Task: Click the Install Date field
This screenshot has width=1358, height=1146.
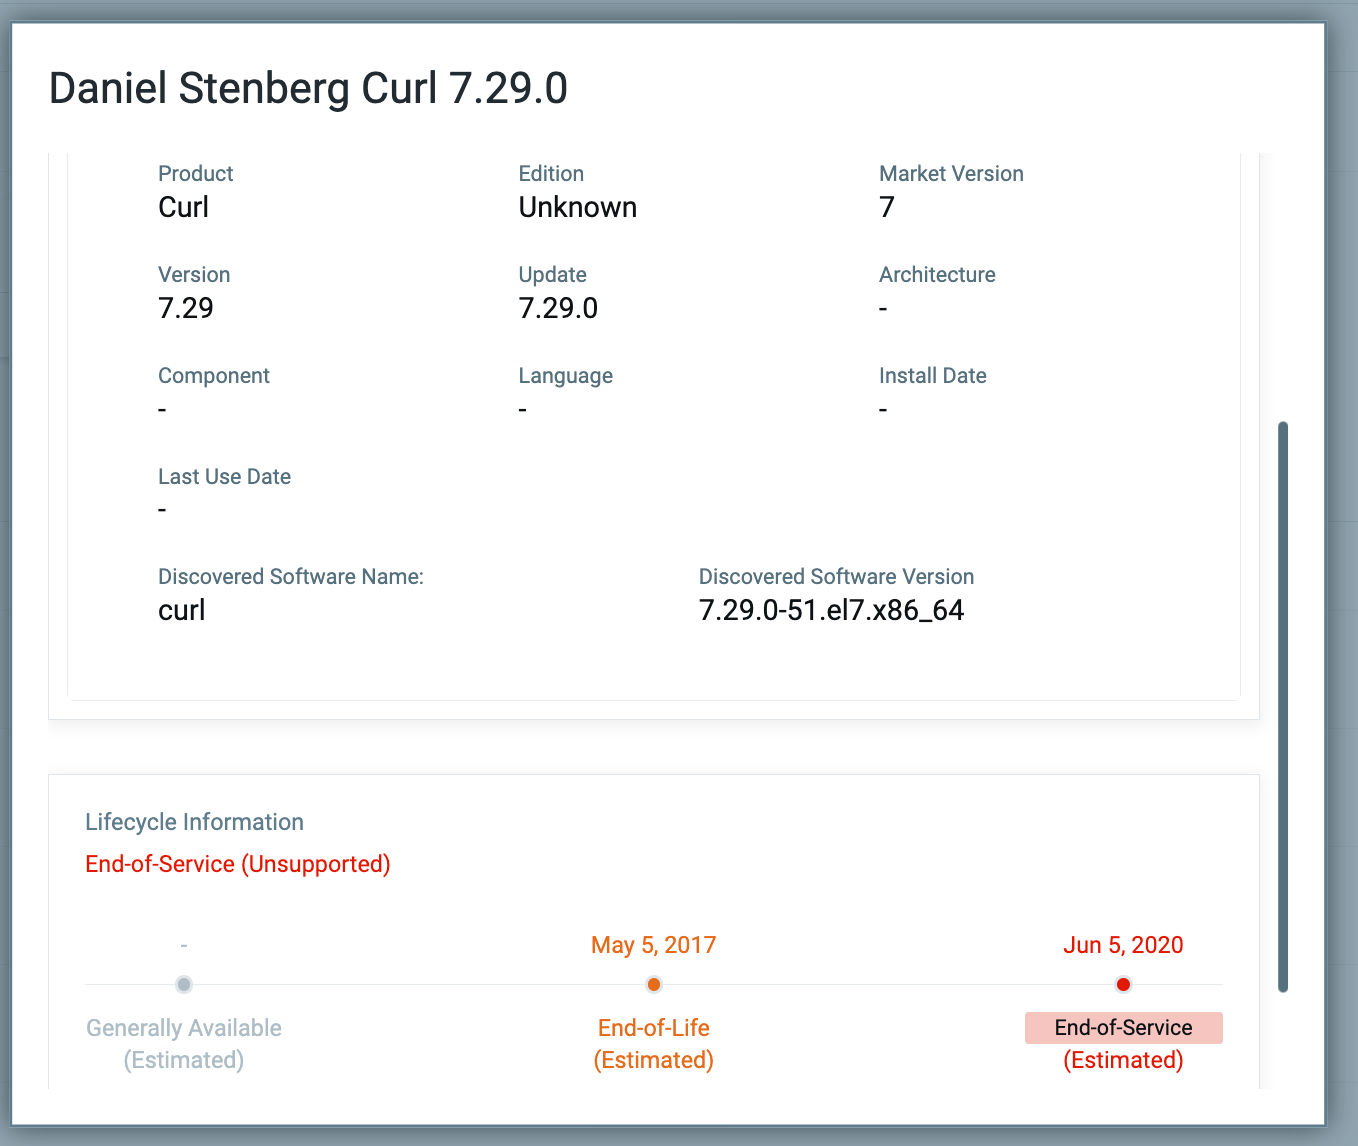Action: 882,408
